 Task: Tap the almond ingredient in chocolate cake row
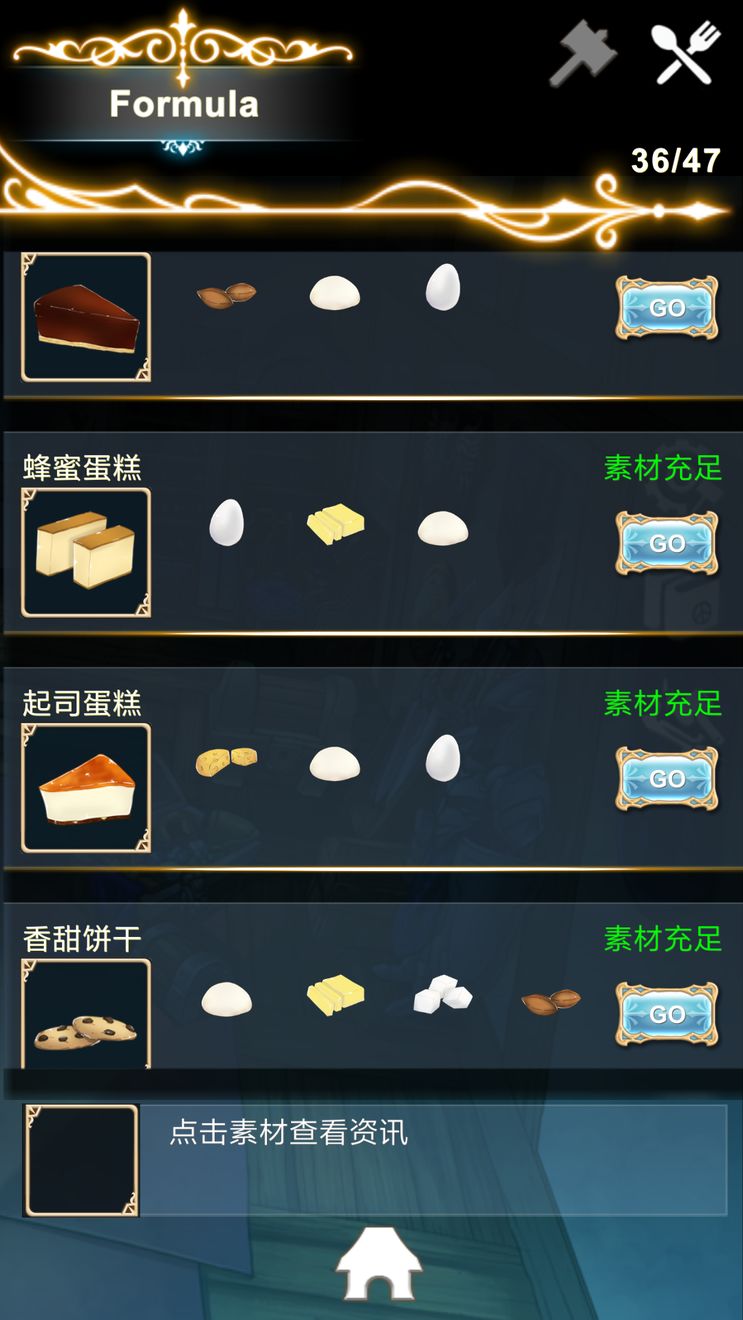coord(226,294)
